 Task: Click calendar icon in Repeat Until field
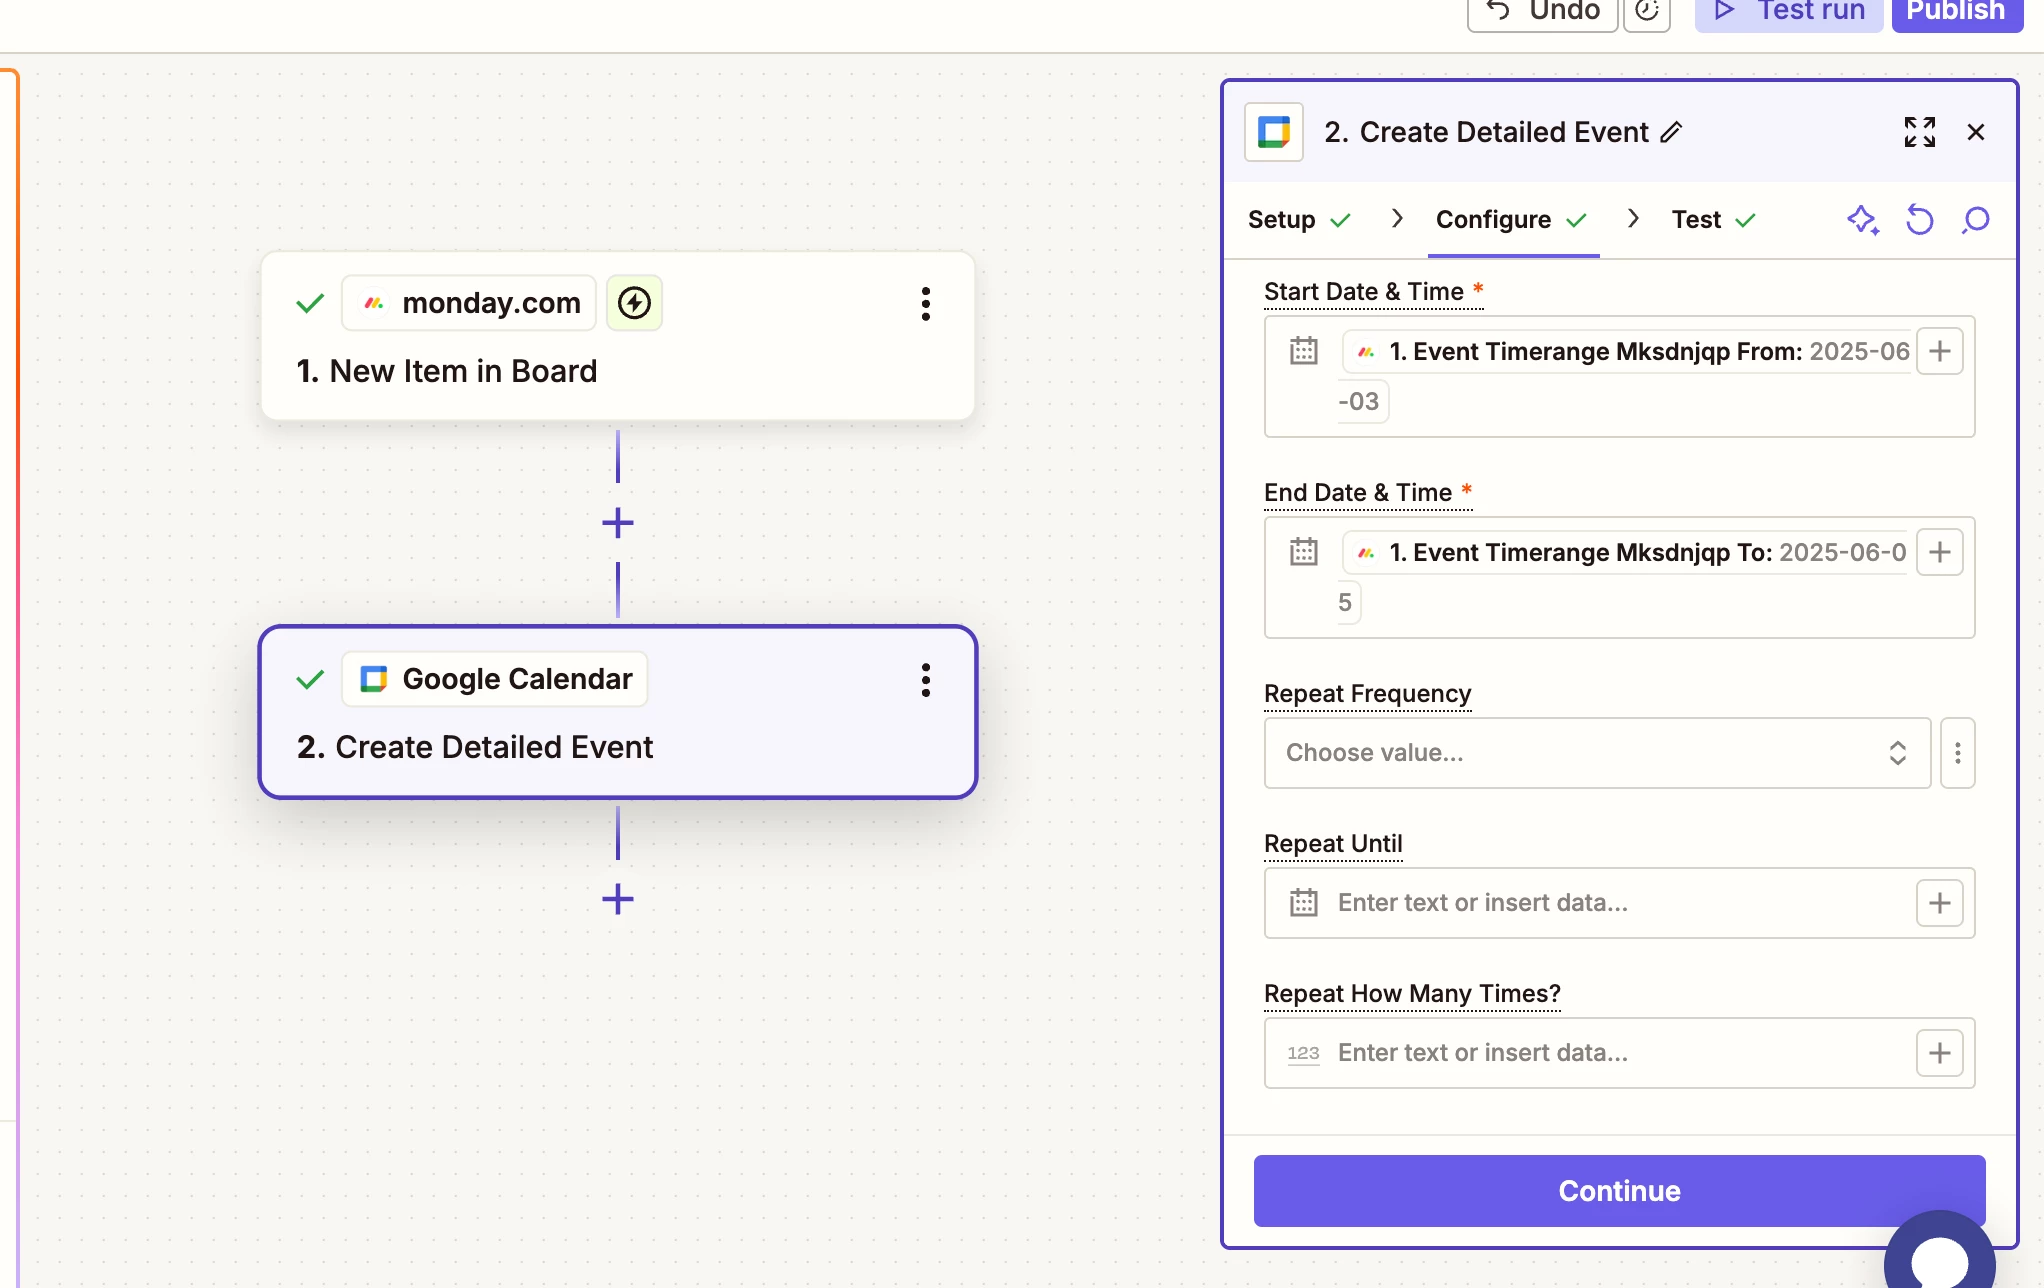[1304, 903]
